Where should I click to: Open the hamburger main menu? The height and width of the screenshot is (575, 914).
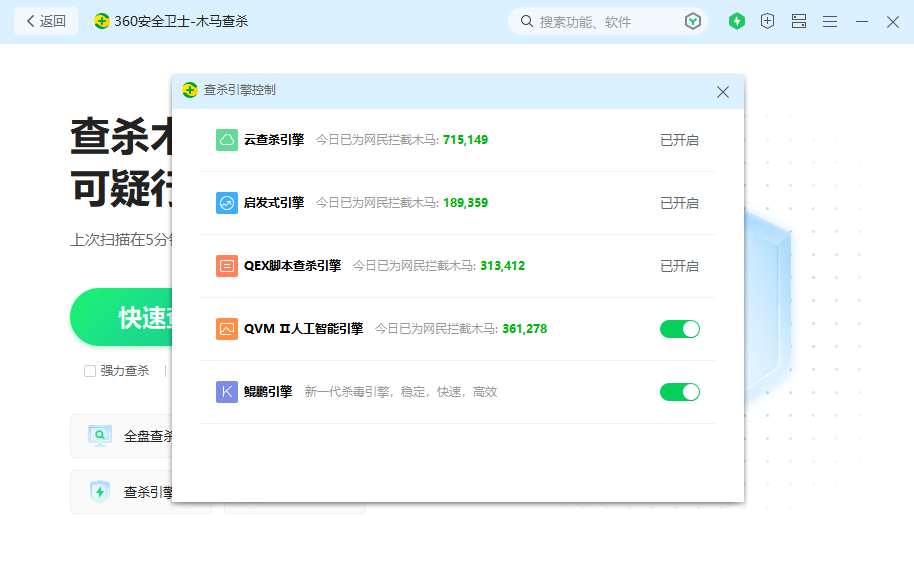coord(830,22)
